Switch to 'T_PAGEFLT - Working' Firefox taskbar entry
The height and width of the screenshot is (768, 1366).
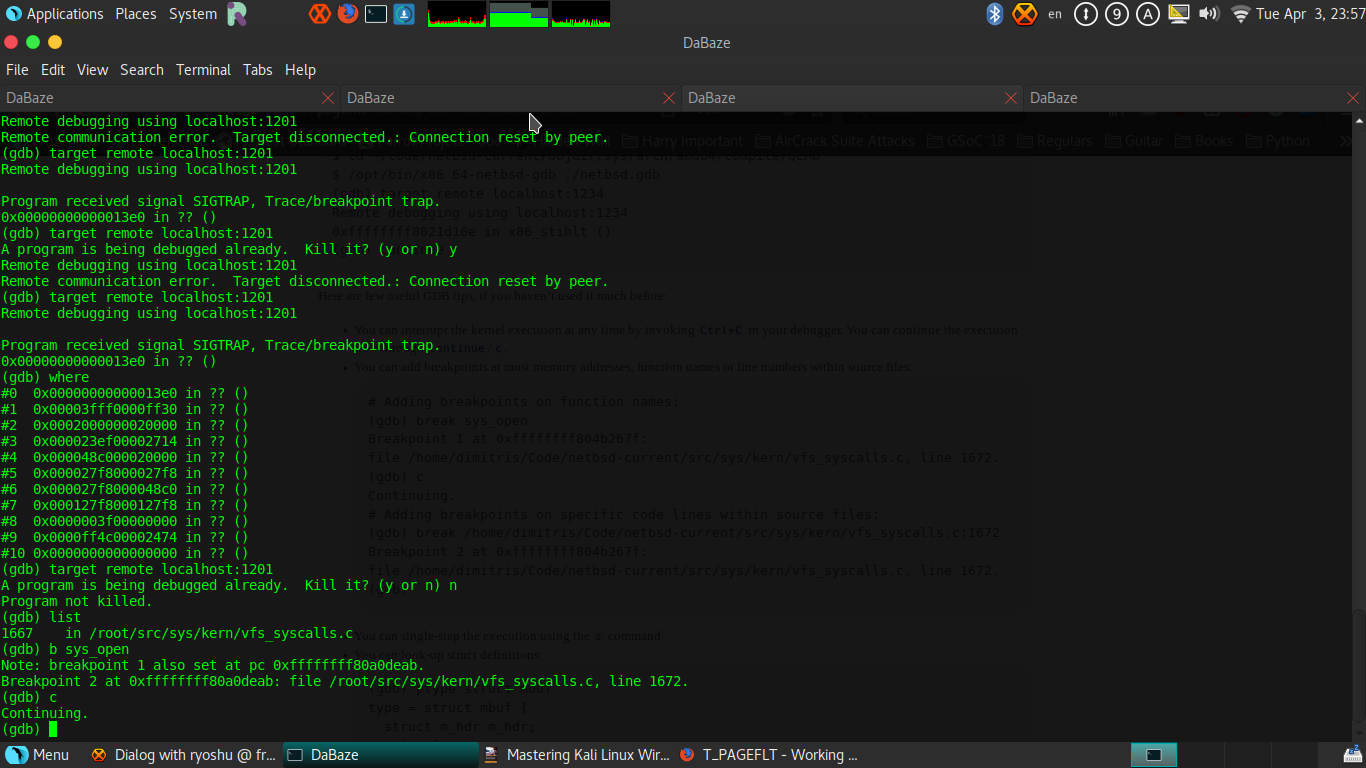click(x=772, y=755)
